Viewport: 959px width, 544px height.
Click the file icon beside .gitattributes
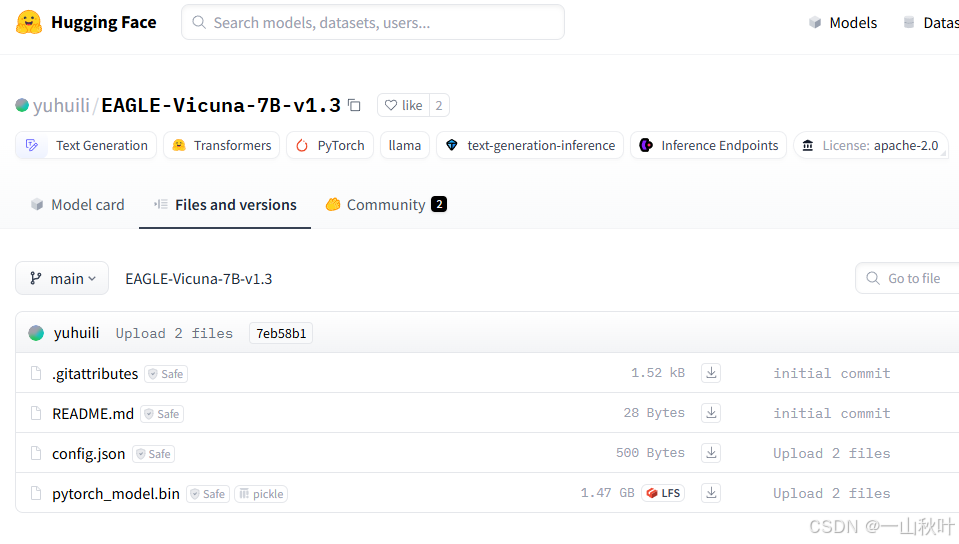point(36,373)
